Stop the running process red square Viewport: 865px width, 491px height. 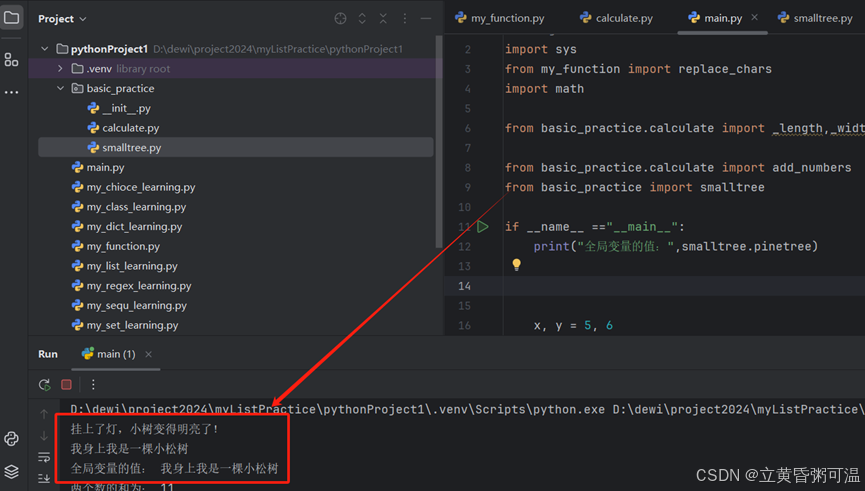coord(66,385)
